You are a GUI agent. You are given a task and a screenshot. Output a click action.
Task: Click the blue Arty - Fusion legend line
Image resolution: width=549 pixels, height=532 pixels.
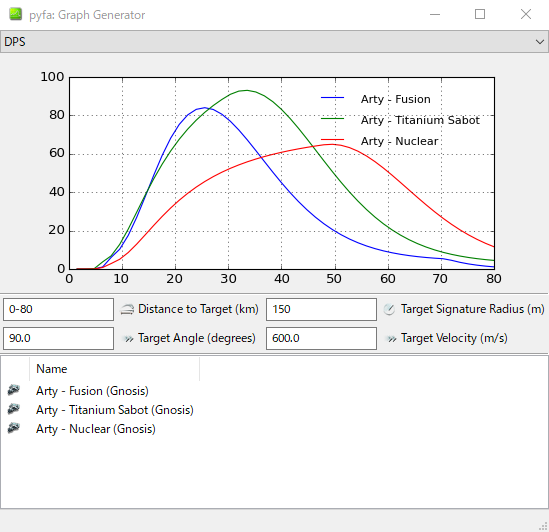coord(332,98)
